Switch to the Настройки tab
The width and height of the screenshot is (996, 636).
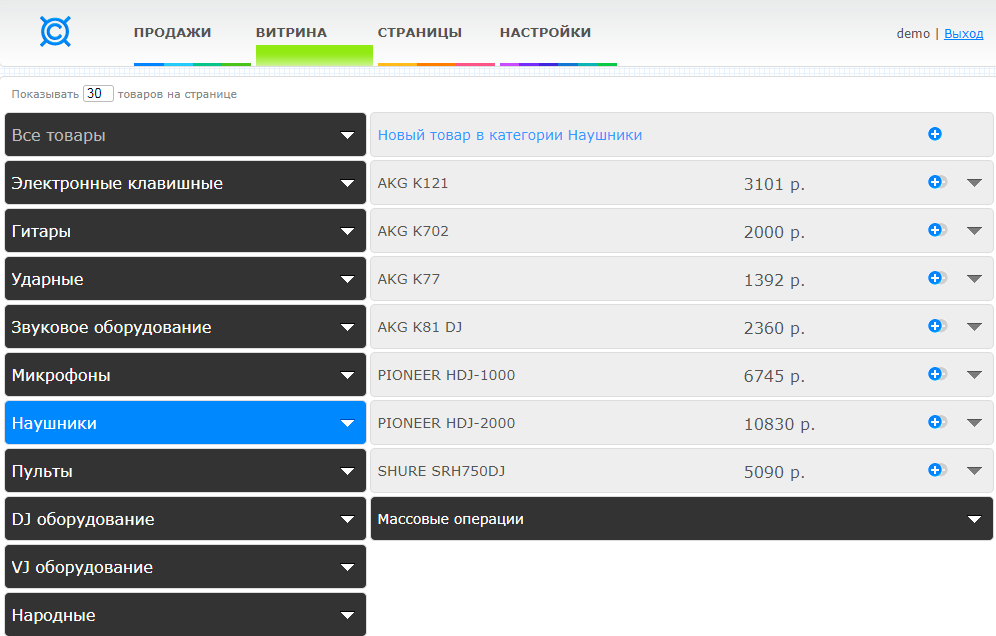click(545, 33)
